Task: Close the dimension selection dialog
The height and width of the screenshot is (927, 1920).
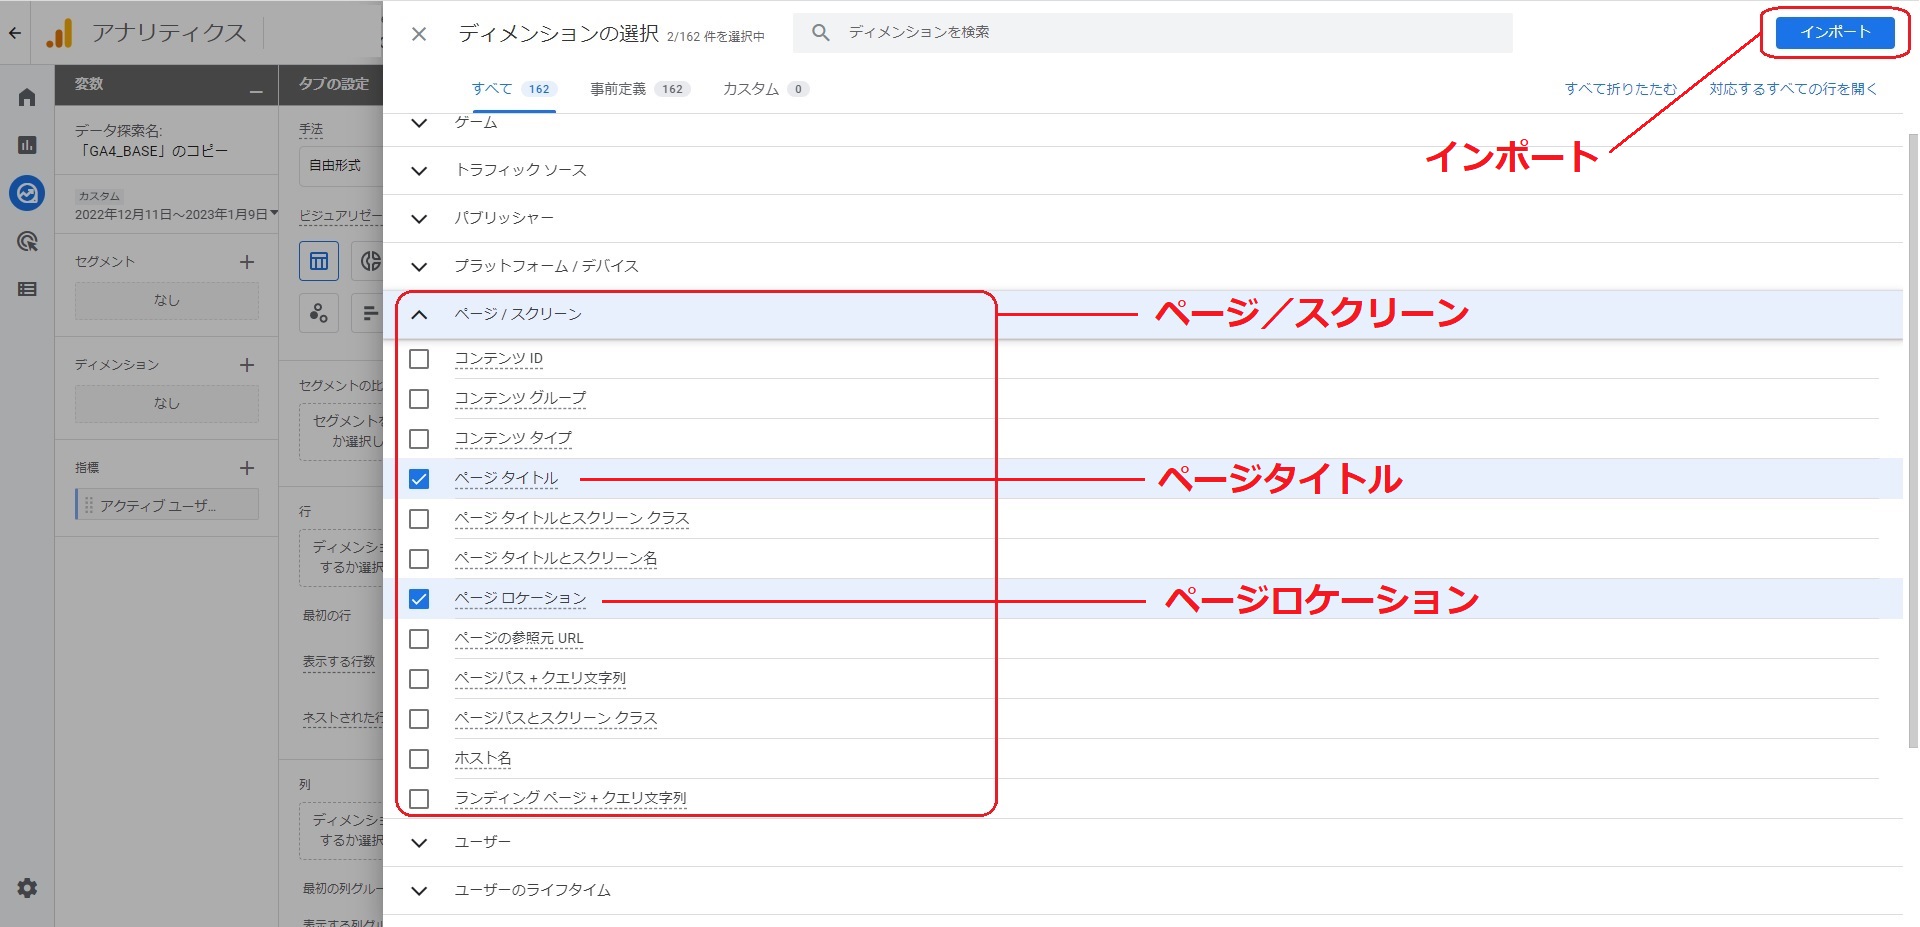Action: 419,34
